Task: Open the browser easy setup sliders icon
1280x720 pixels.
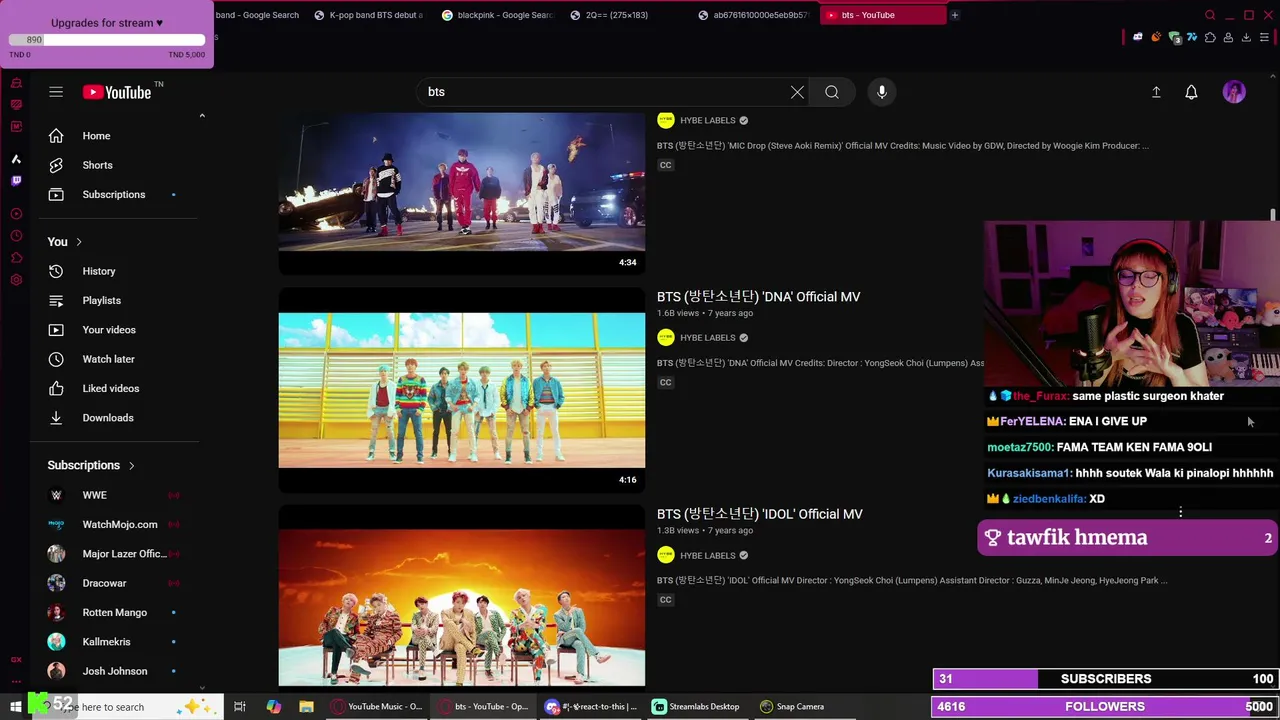Action: point(1265,38)
